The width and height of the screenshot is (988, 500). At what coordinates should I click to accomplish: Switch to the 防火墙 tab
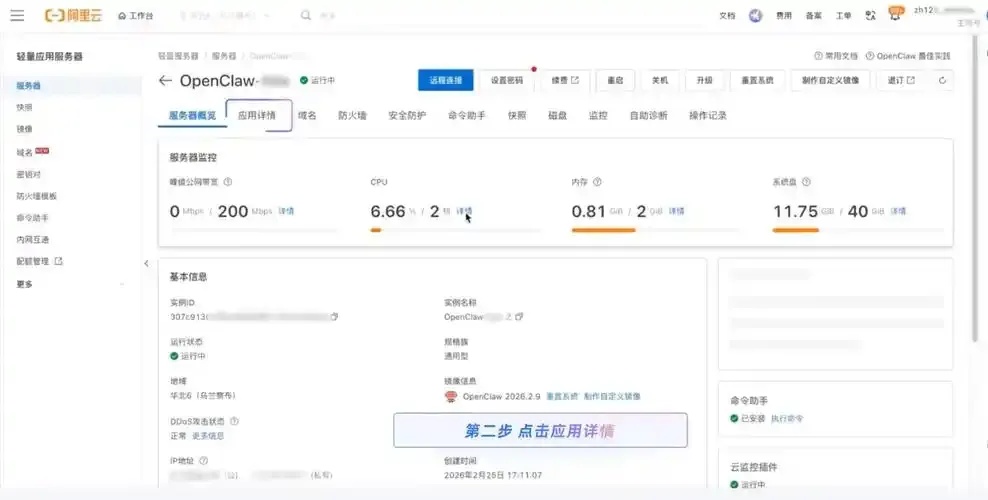pos(352,115)
